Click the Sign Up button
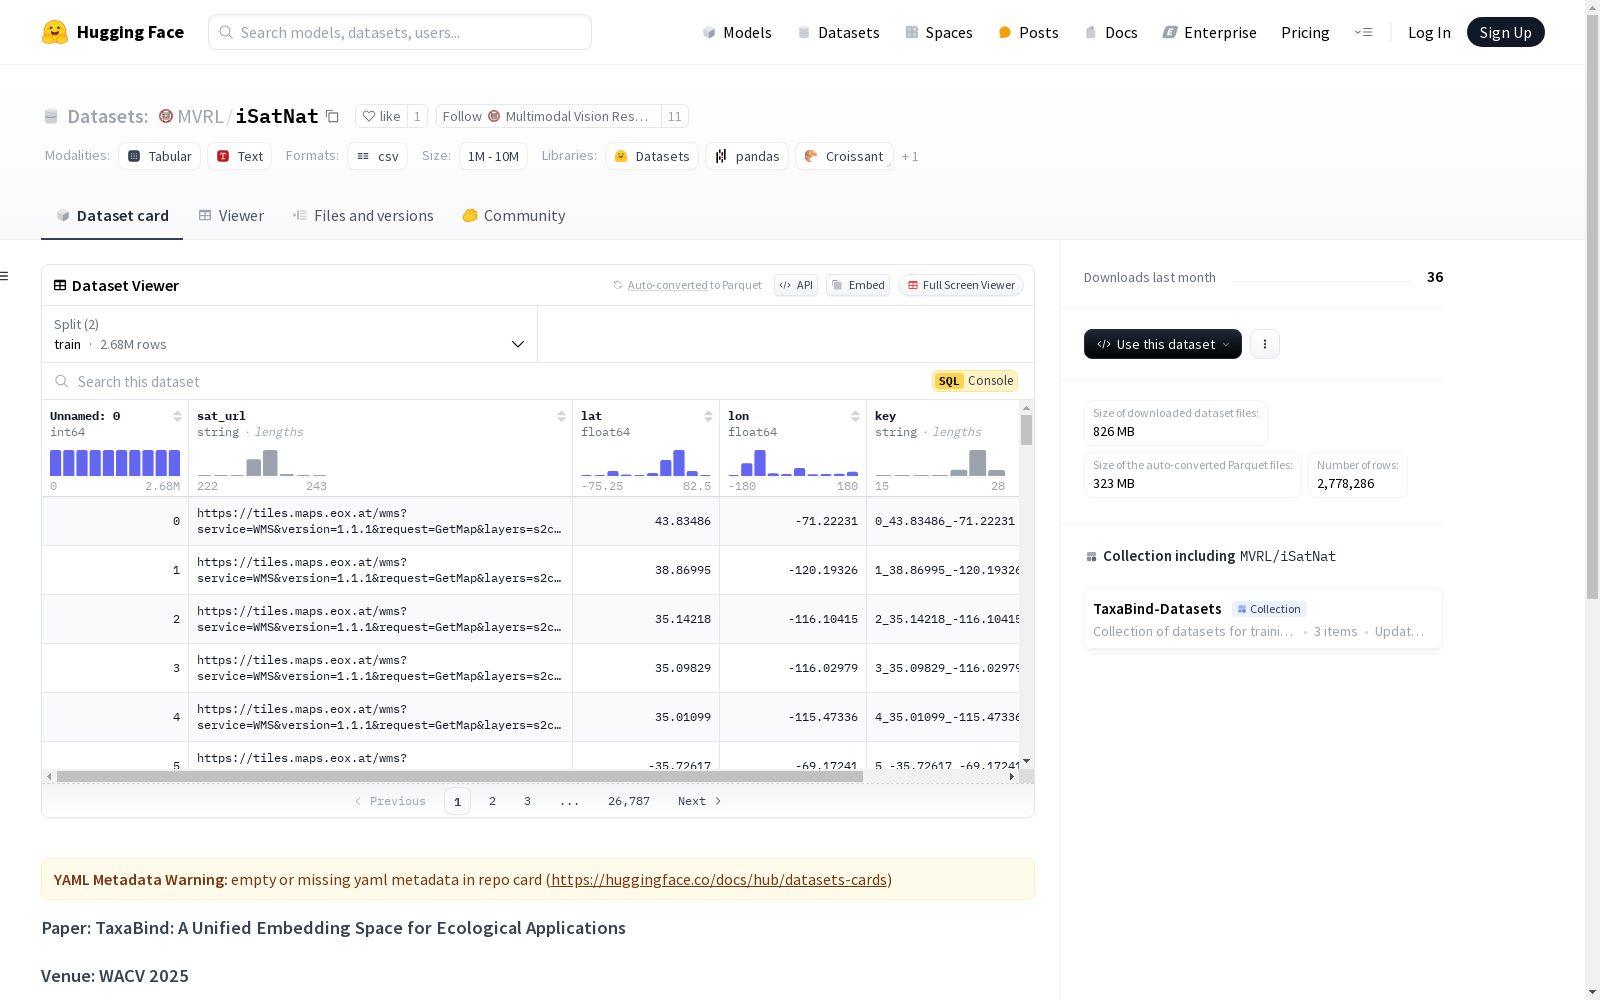Viewport: 1600px width, 1000px height. [x=1506, y=32]
